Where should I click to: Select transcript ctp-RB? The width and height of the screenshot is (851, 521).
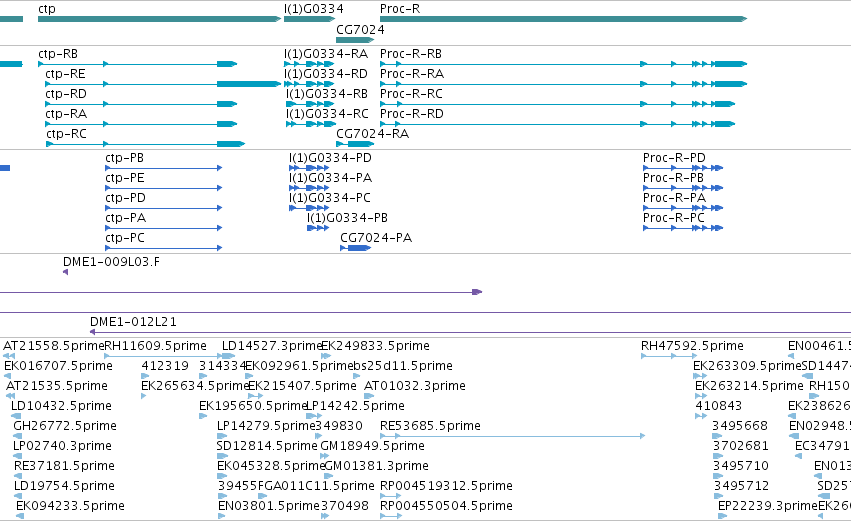pyautogui.click(x=58, y=54)
